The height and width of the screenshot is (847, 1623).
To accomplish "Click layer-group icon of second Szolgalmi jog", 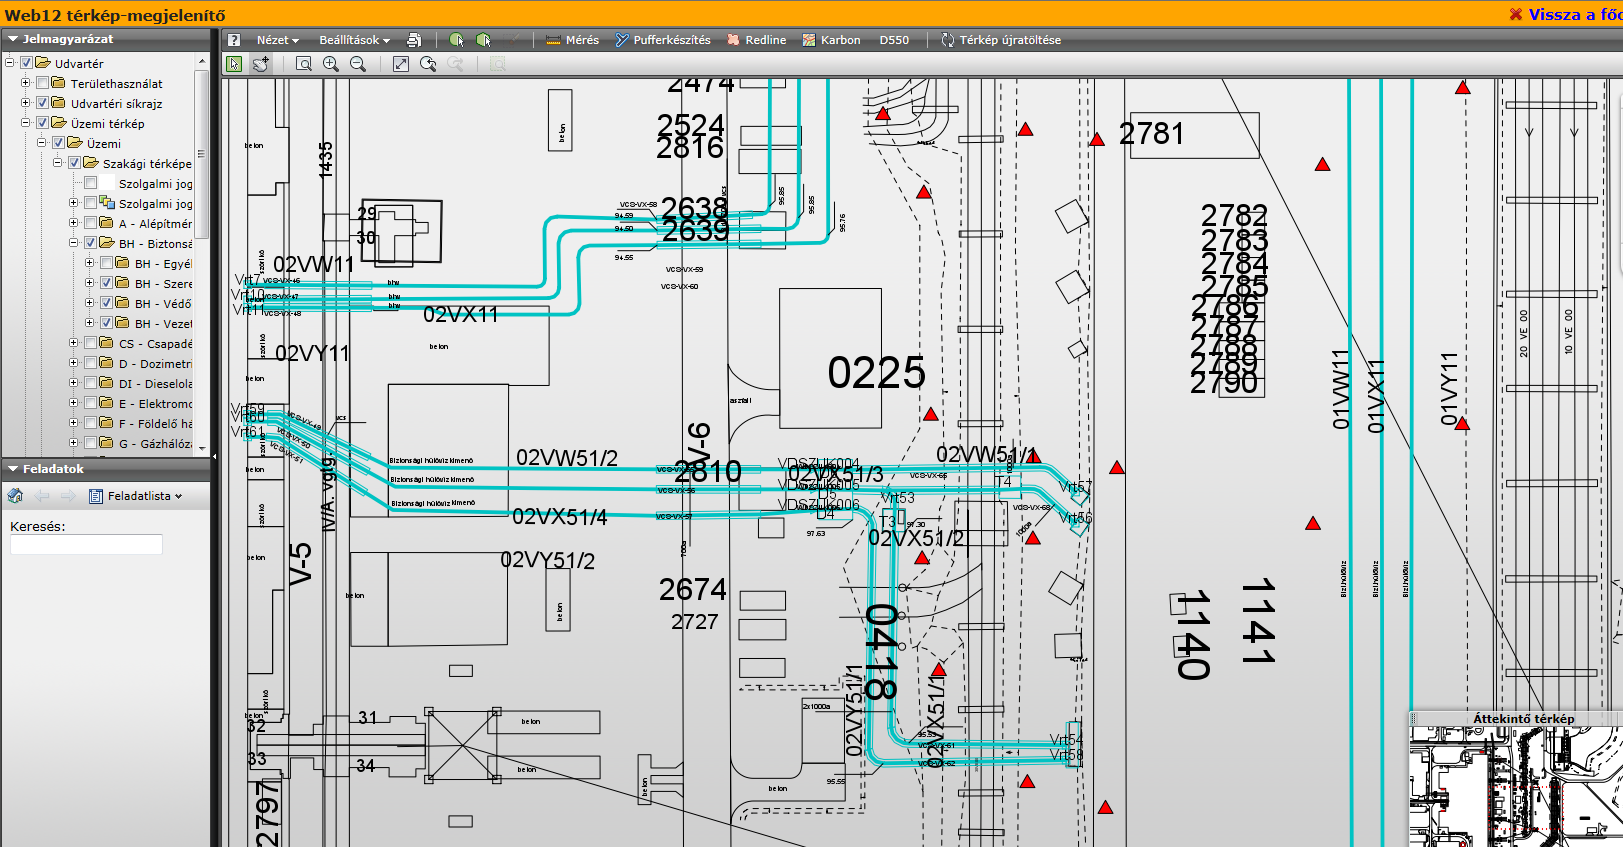I will tap(107, 203).
